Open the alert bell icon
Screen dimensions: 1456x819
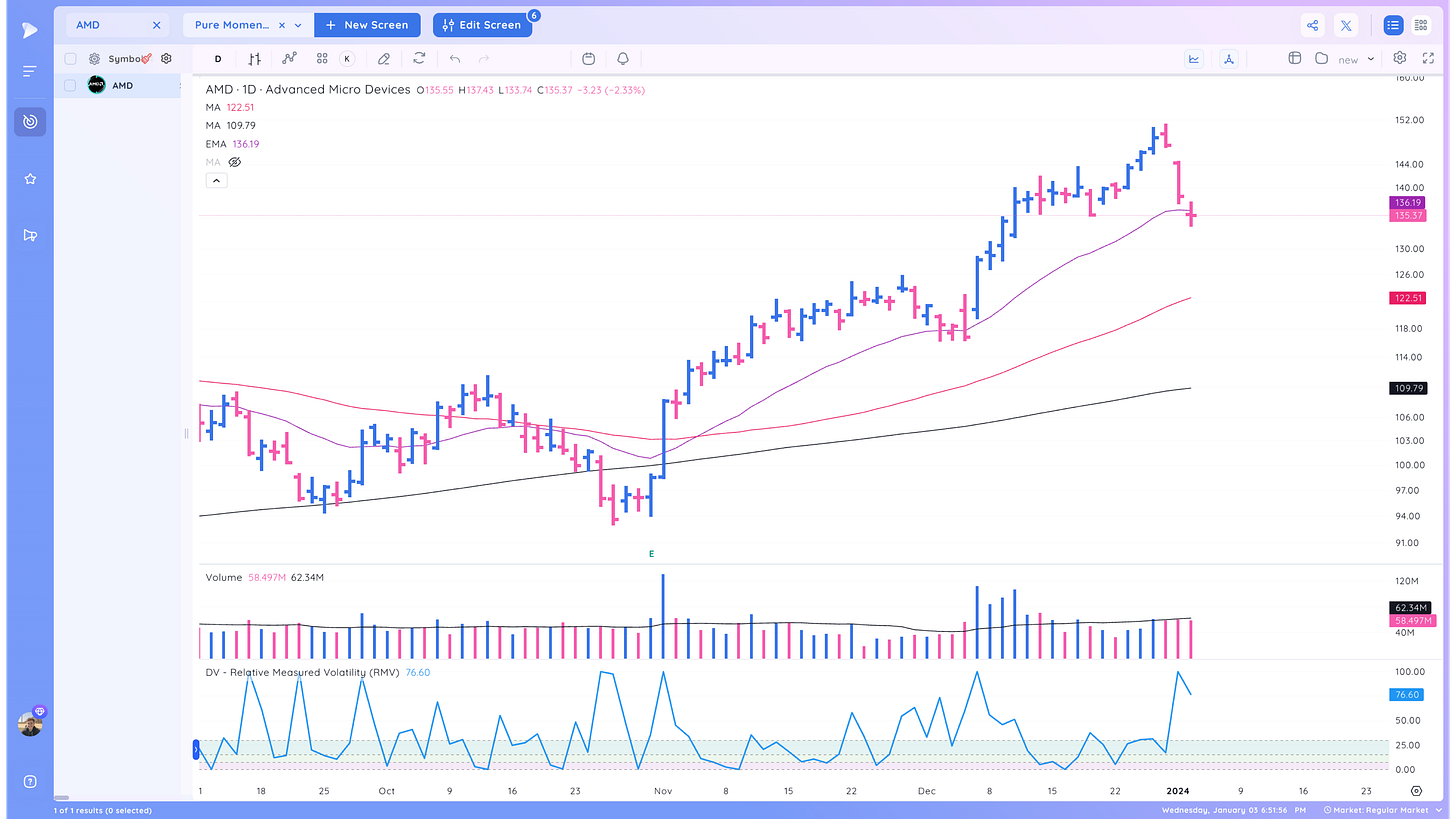point(623,59)
